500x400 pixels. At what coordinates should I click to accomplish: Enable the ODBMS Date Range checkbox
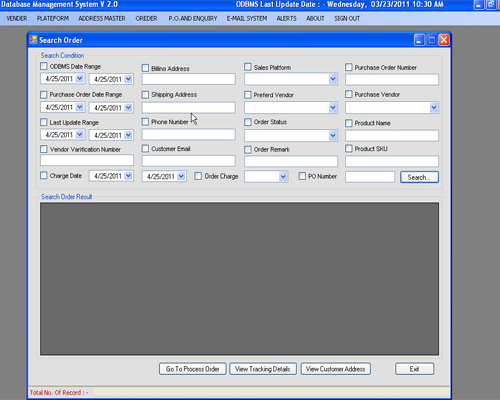pos(44,66)
